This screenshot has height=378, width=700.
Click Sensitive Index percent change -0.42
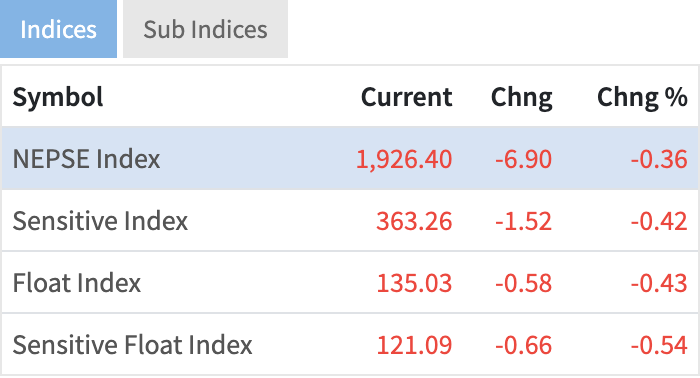(x=659, y=221)
